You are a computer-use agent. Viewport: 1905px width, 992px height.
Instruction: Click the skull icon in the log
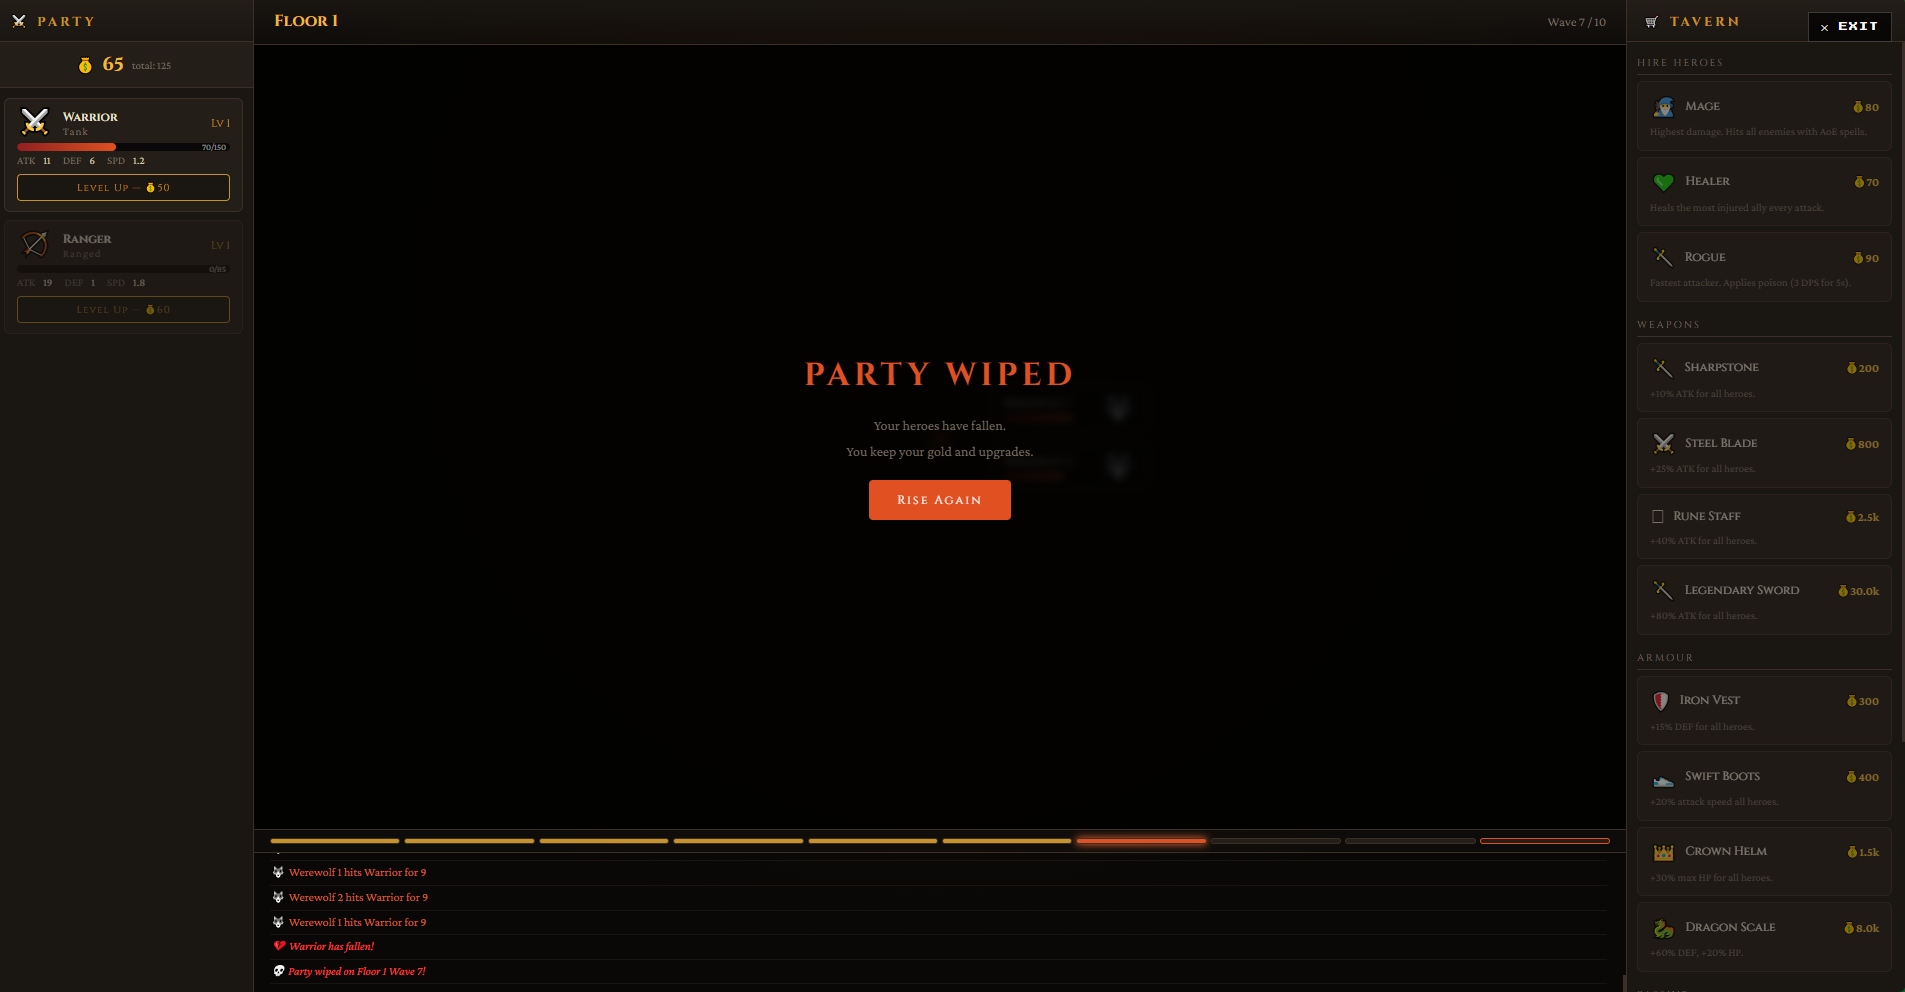279,971
